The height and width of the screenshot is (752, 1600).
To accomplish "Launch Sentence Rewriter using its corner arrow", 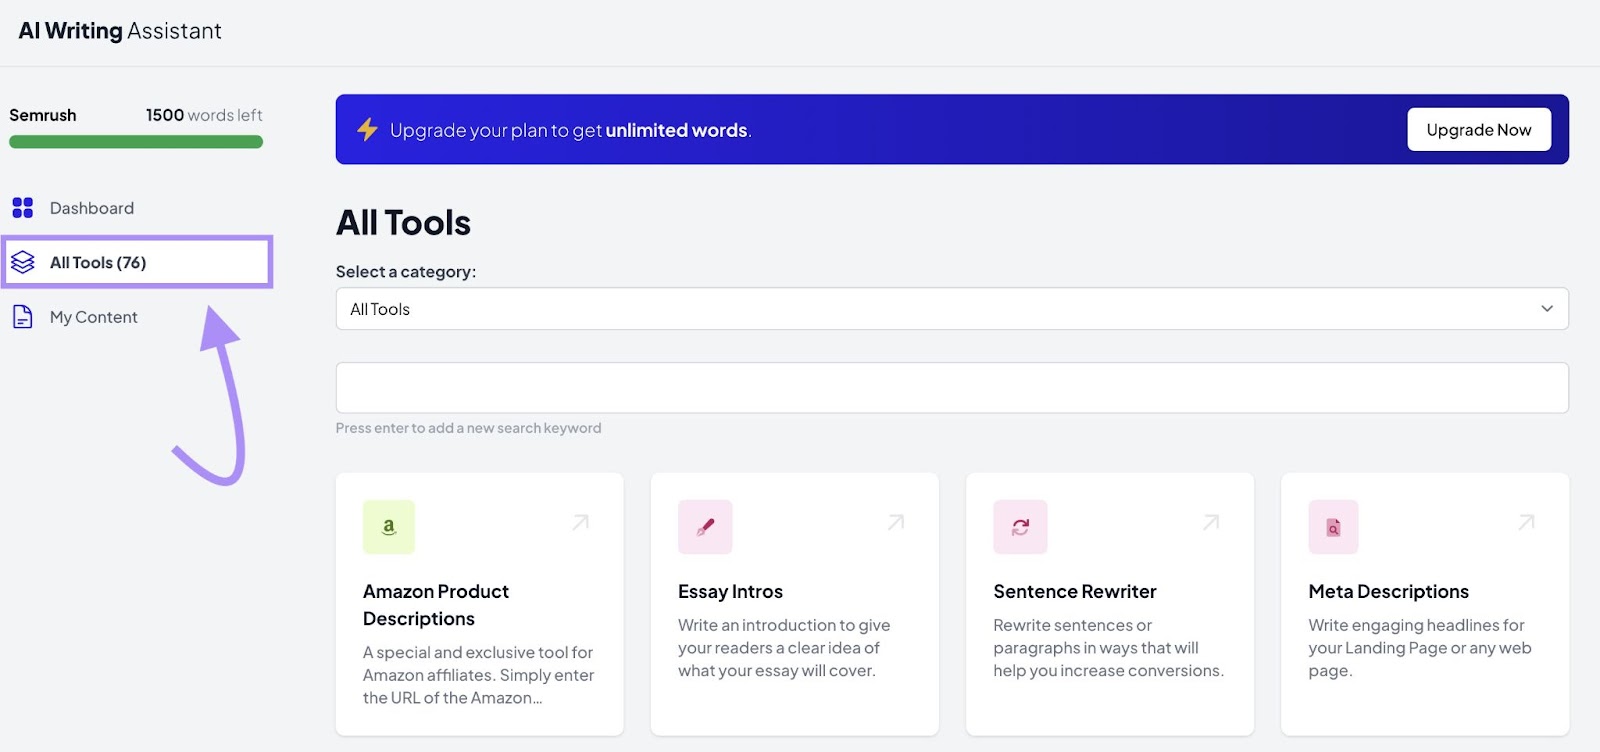I will tap(1210, 521).
